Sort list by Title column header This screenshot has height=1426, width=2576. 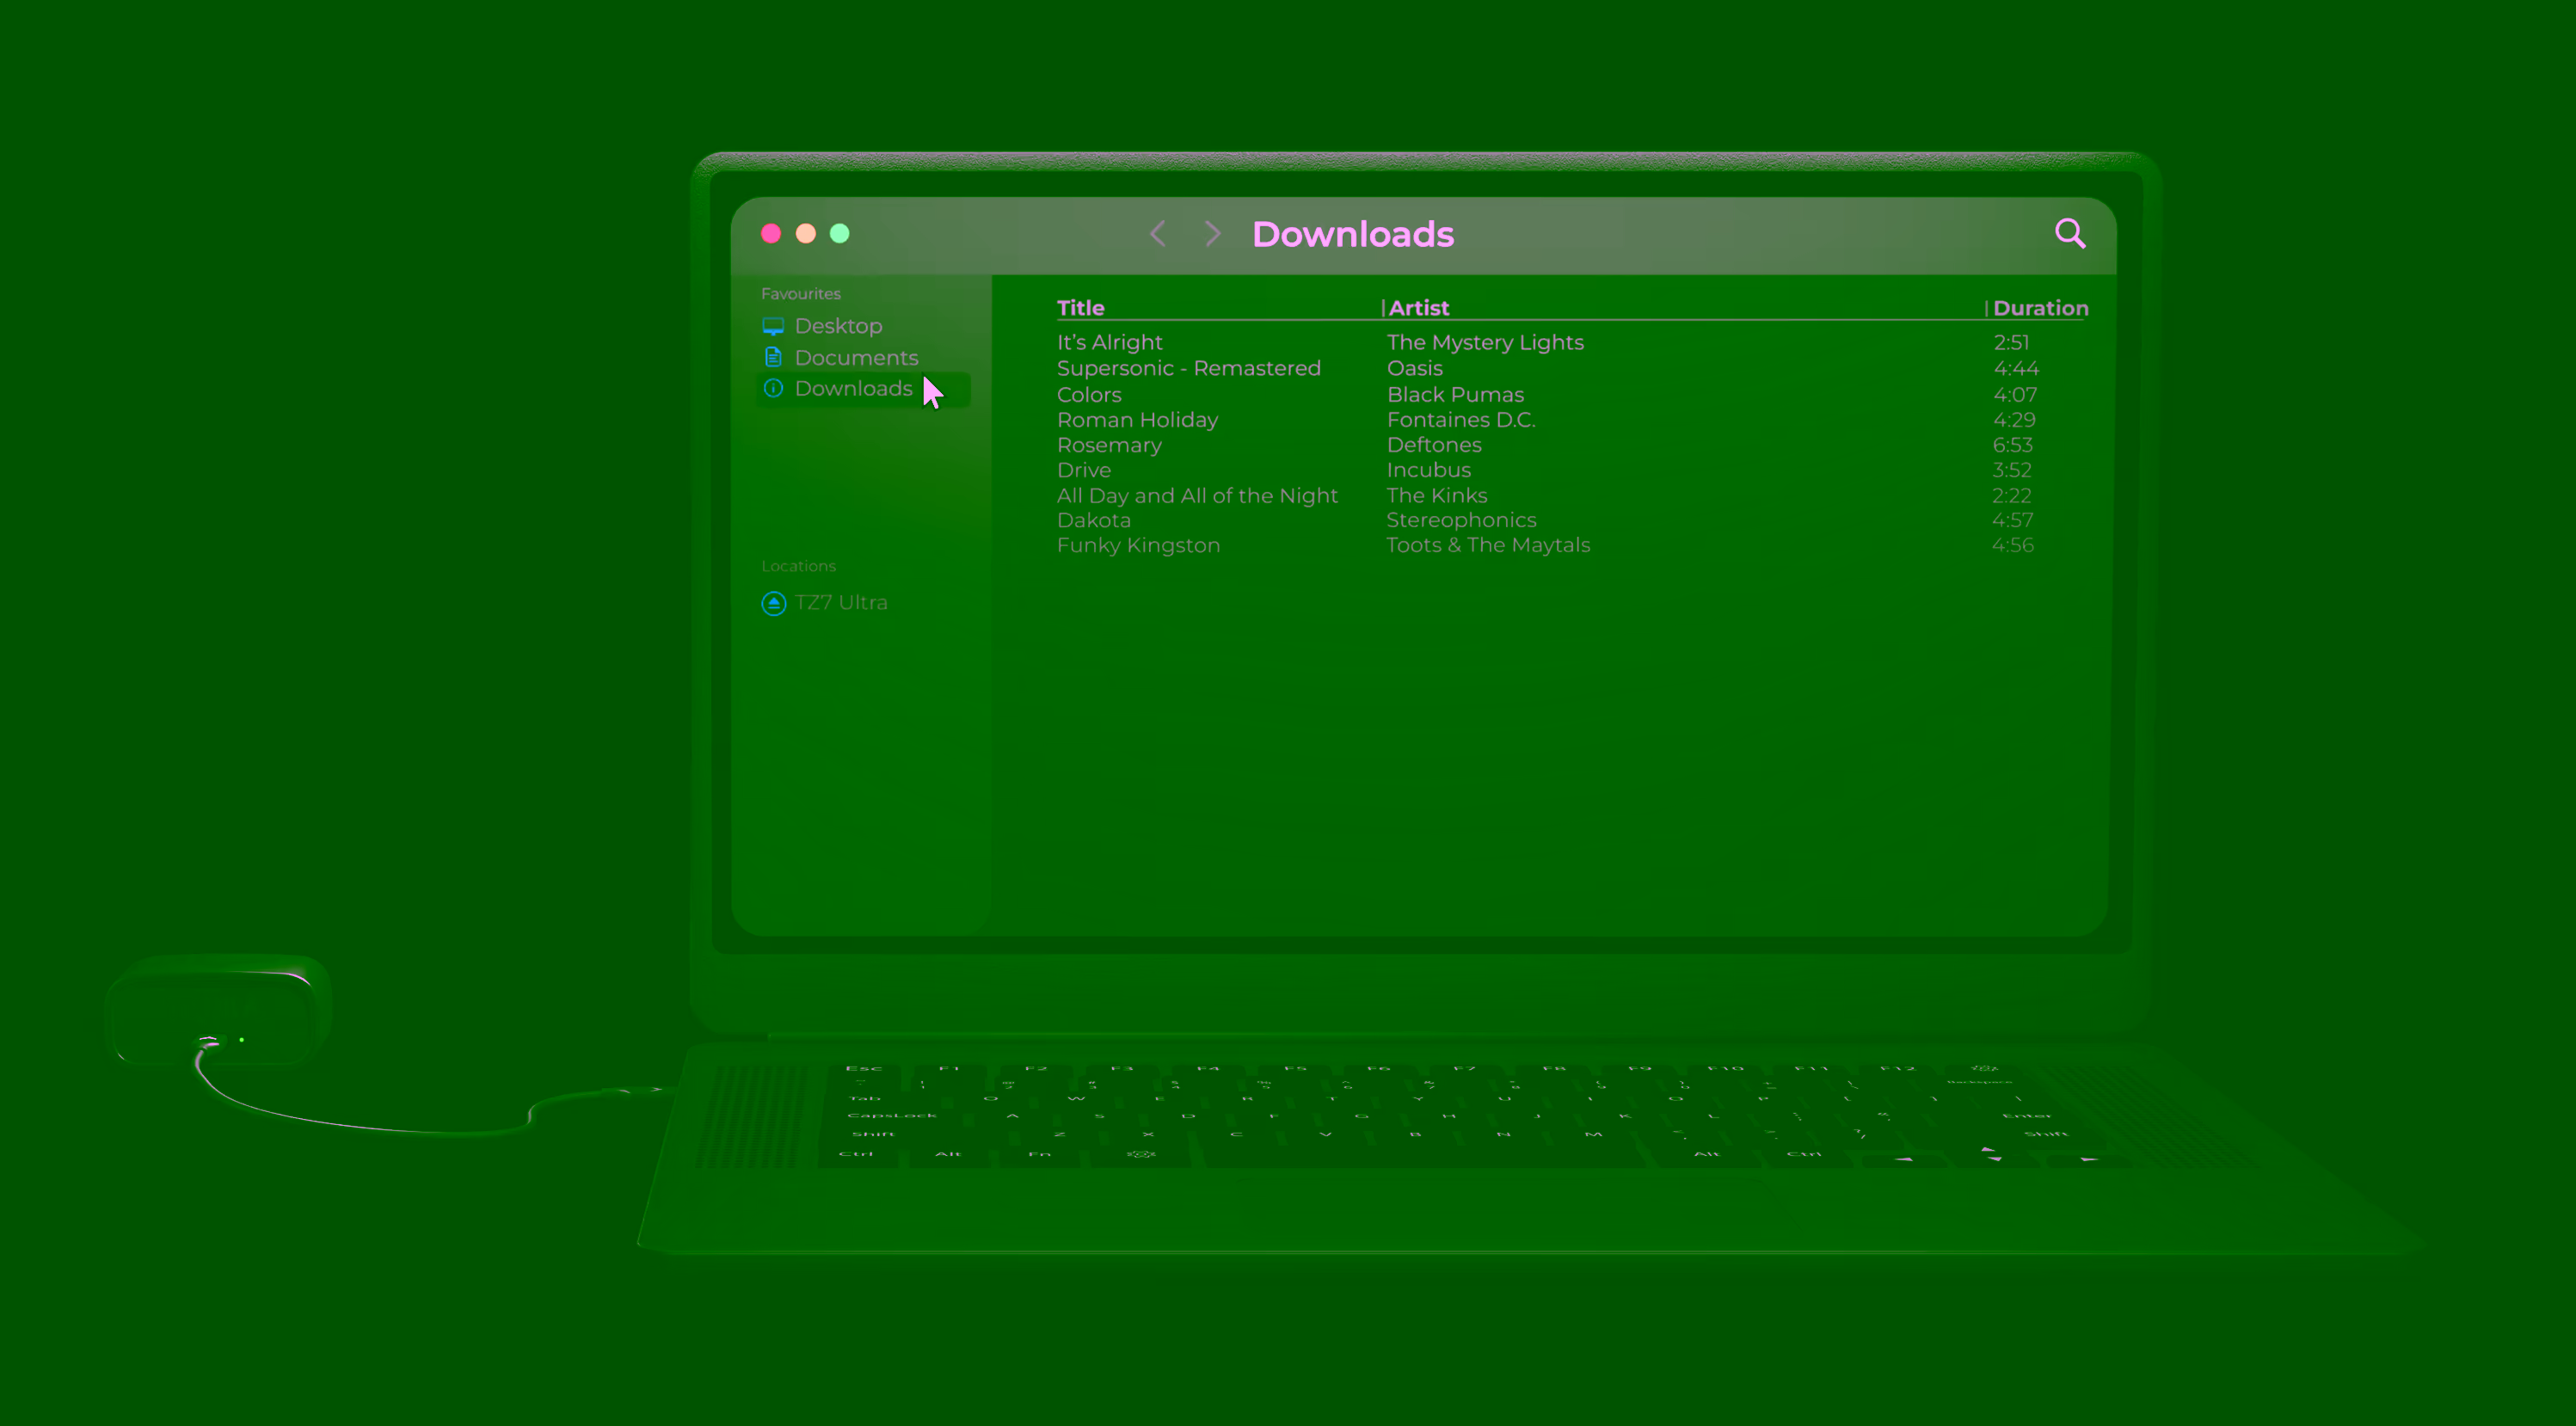point(1080,308)
